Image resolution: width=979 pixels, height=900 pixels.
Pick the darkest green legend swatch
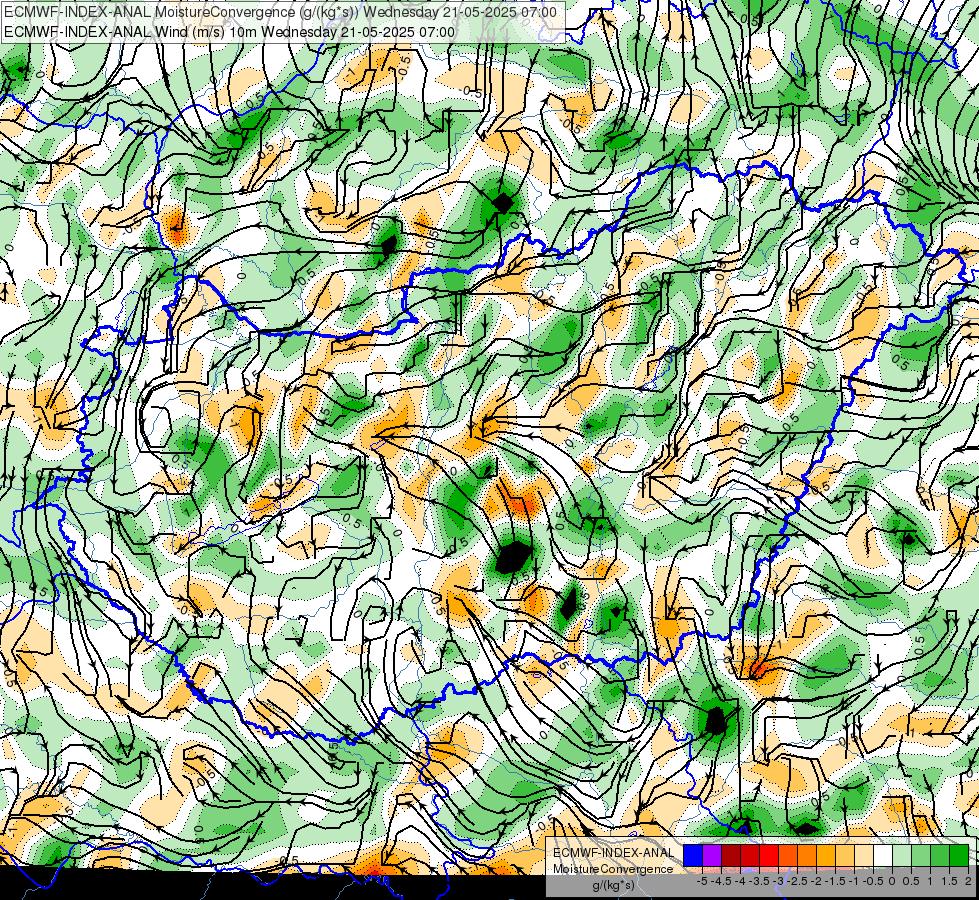coord(959,855)
